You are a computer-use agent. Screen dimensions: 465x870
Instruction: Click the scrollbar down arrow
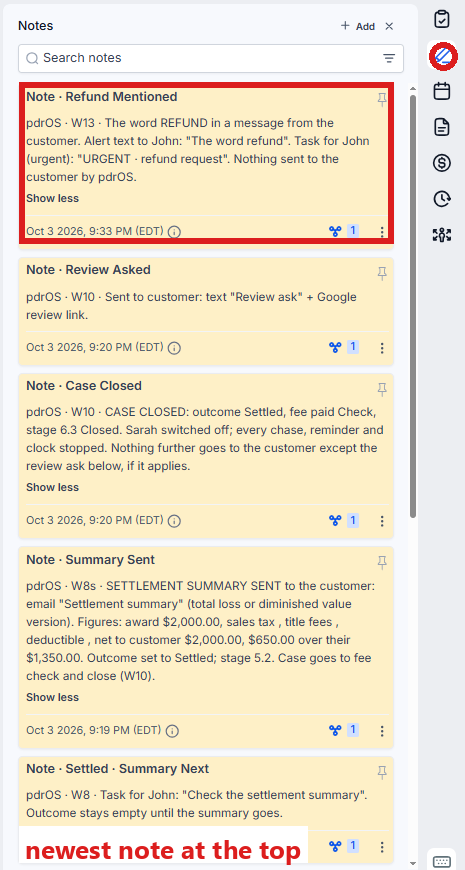[x=412, y=863]
